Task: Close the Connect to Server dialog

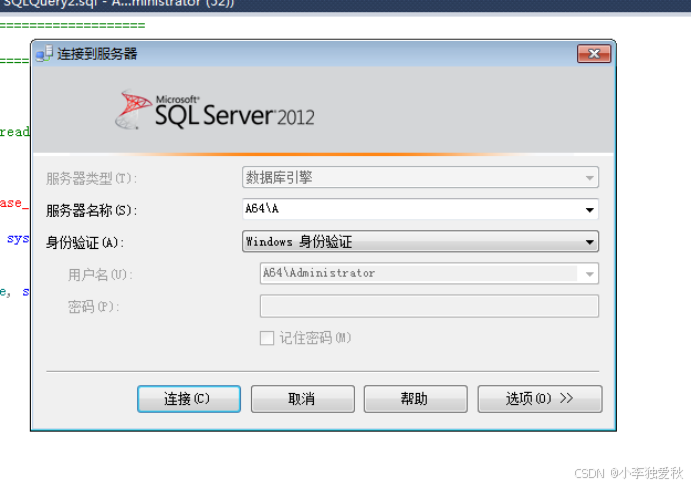Action: (594, 54)
